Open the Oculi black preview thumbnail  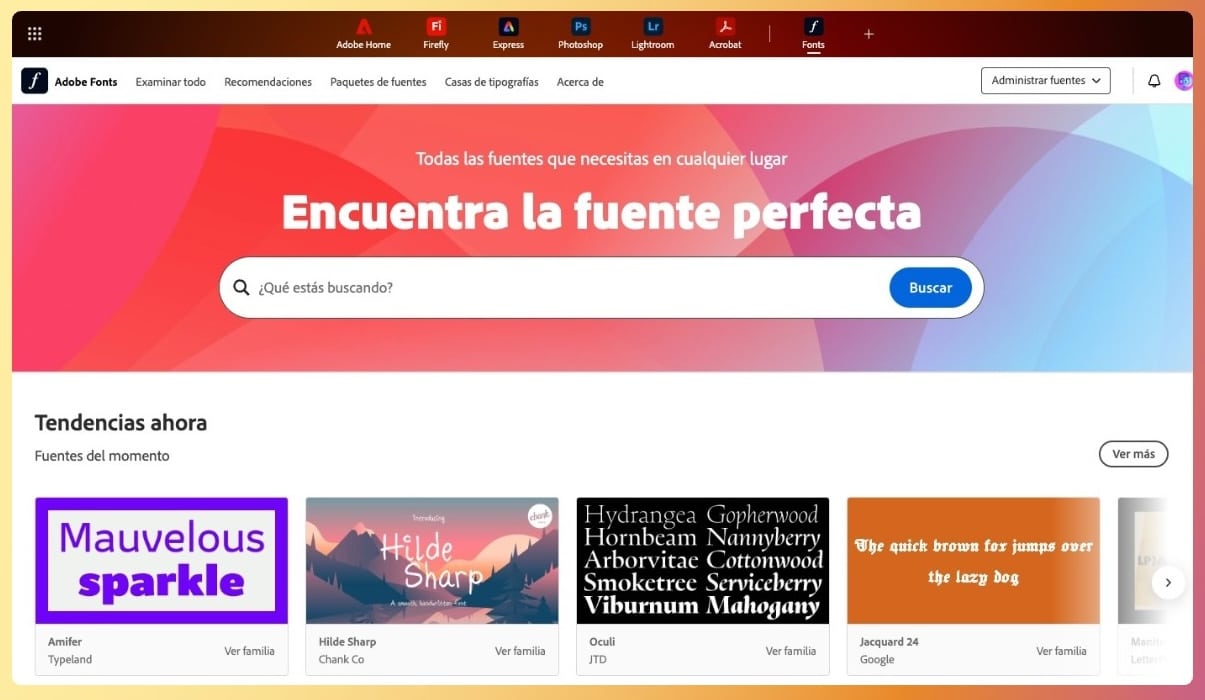coord(703,561)
